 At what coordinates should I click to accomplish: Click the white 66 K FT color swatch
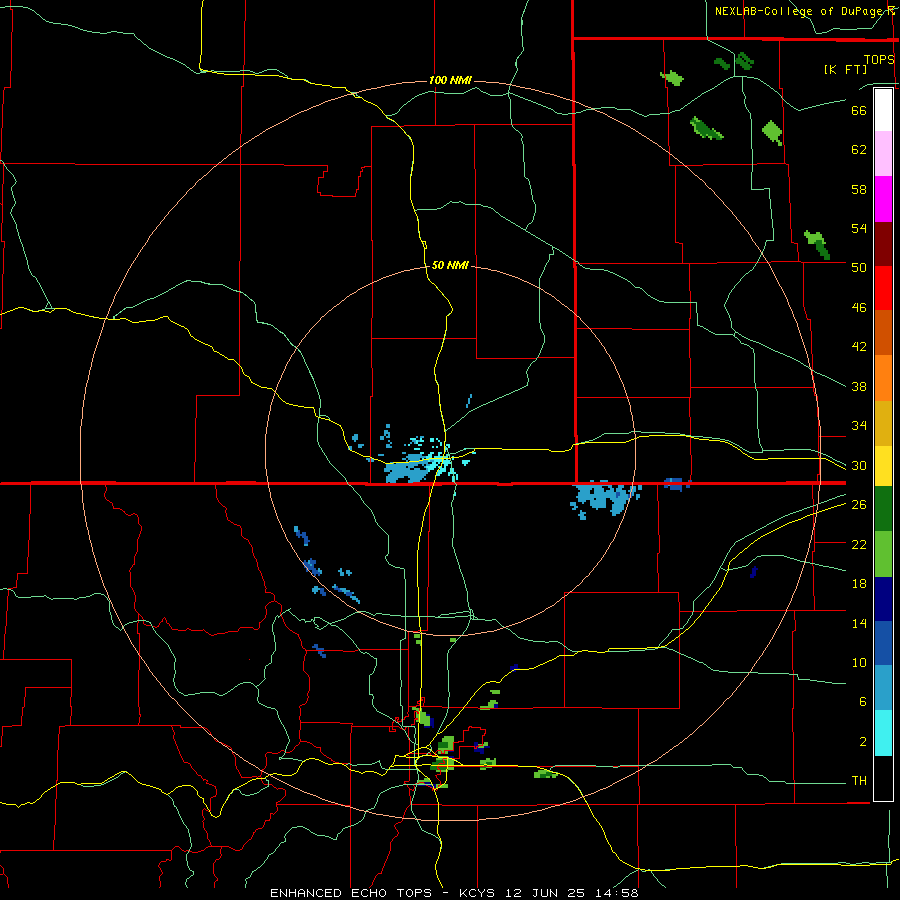(883, 110)
